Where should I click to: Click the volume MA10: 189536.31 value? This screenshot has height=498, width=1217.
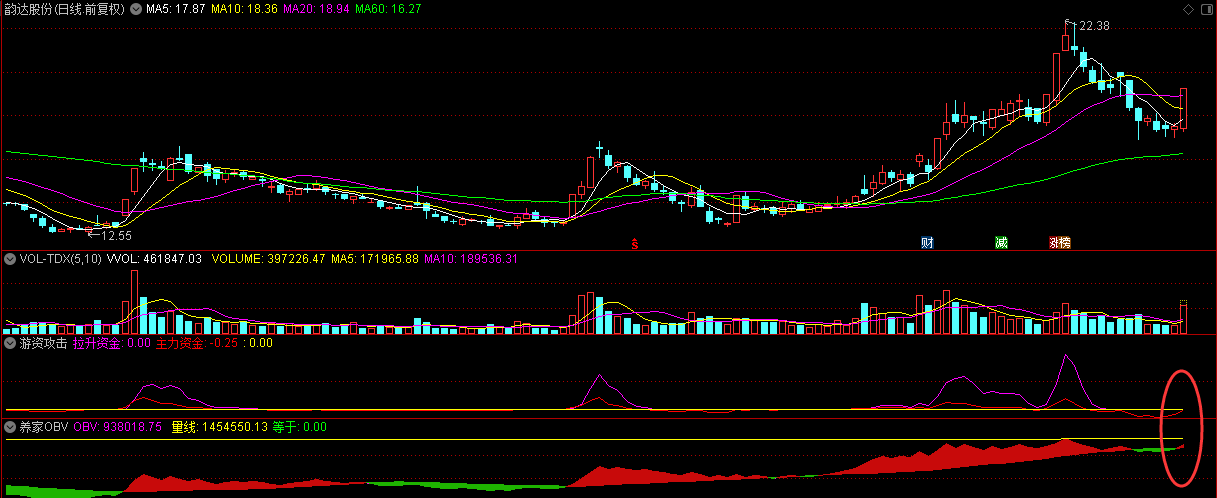click(x=472, y=259)
